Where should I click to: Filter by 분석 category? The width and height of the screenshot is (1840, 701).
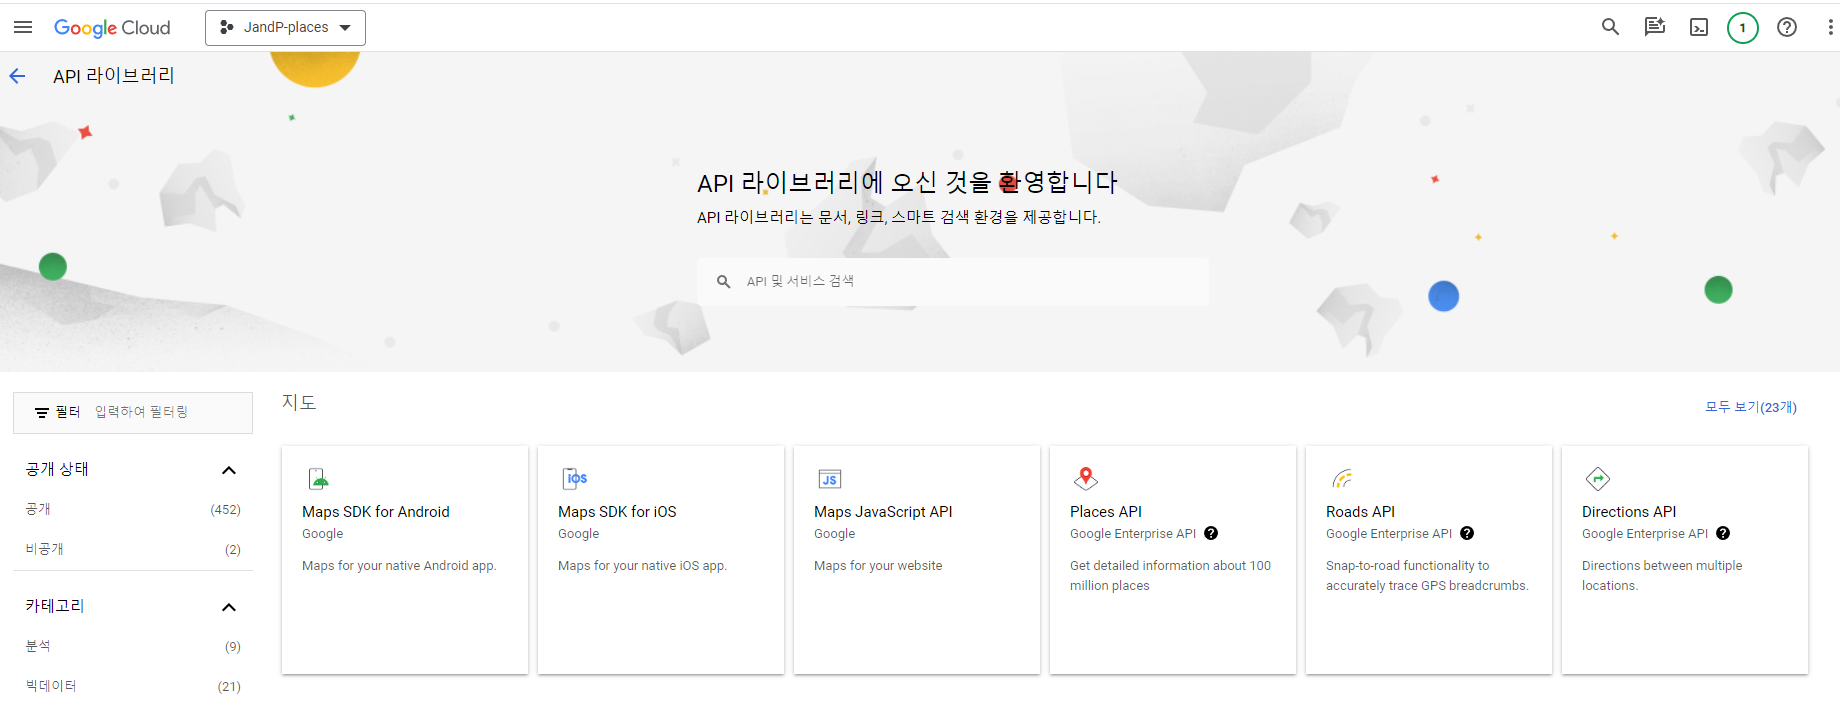pos(133,646)
